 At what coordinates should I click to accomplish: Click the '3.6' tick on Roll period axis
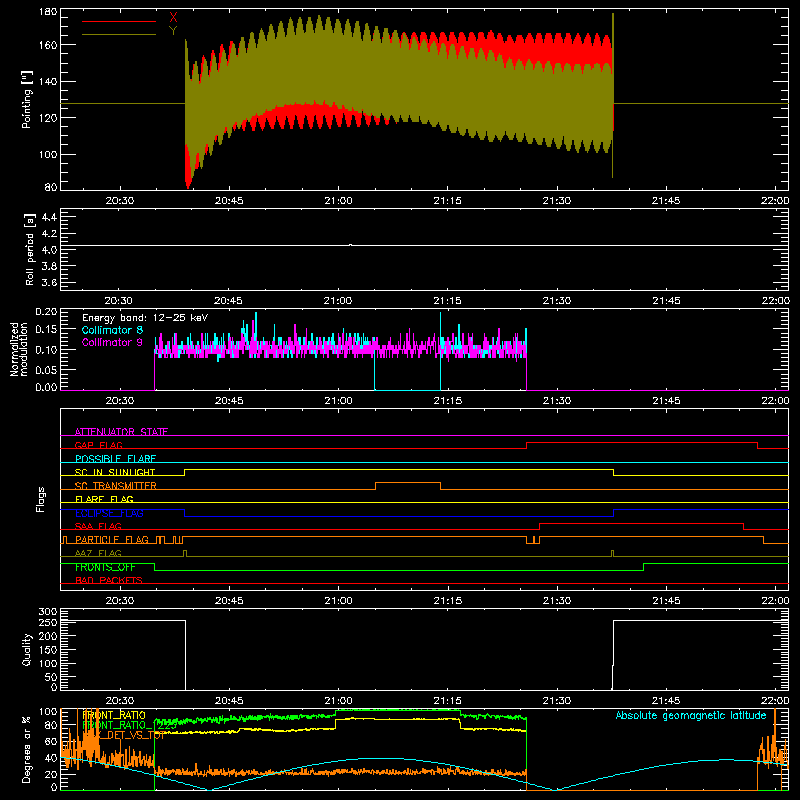[49, 283]
